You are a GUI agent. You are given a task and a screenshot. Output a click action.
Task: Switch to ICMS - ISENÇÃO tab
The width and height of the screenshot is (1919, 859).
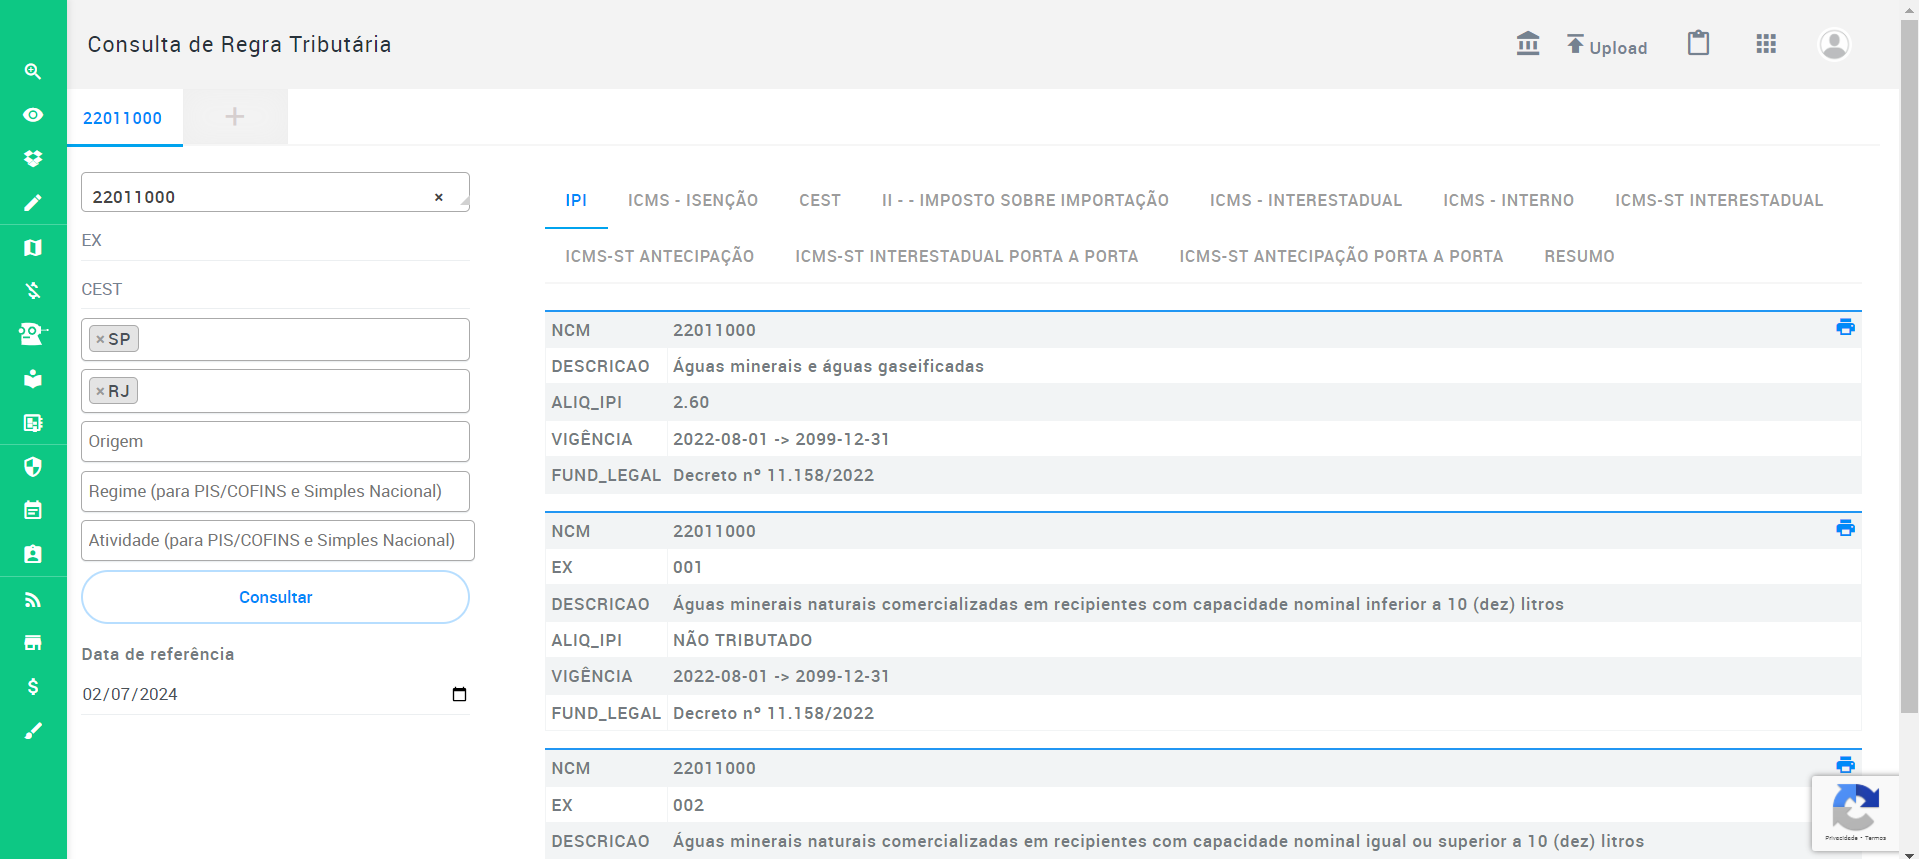click(693, 200)
